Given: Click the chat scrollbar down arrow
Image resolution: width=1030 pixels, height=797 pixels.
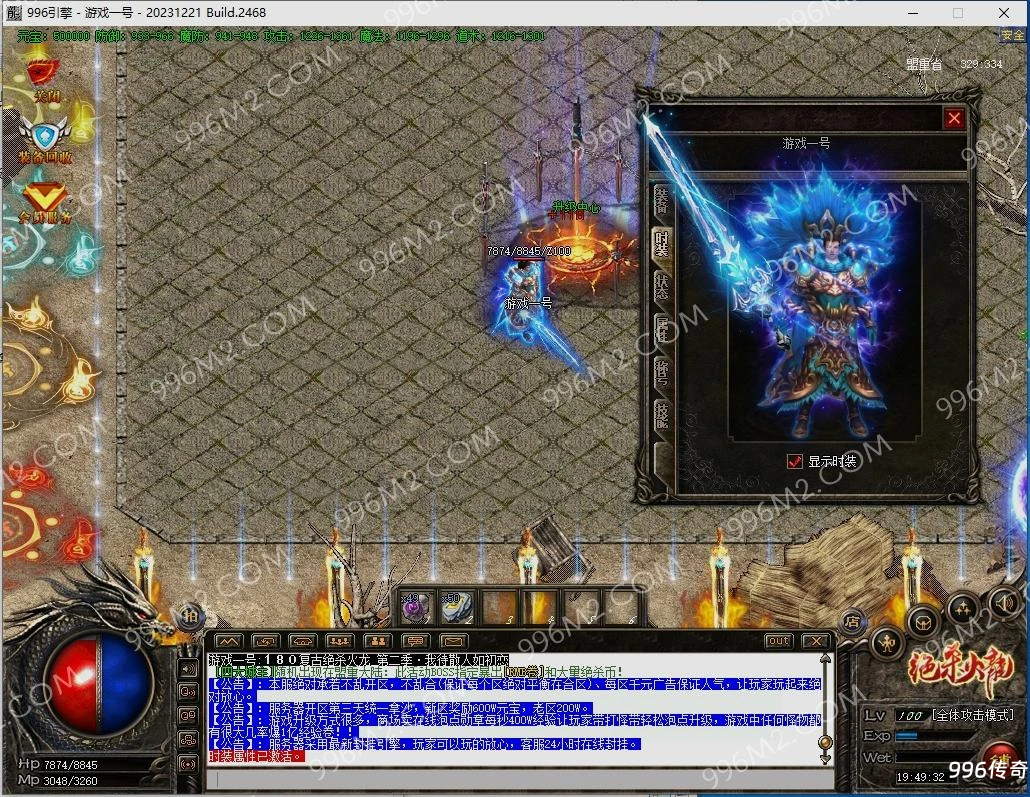Looking at the screenshot, I should [825, 759].
